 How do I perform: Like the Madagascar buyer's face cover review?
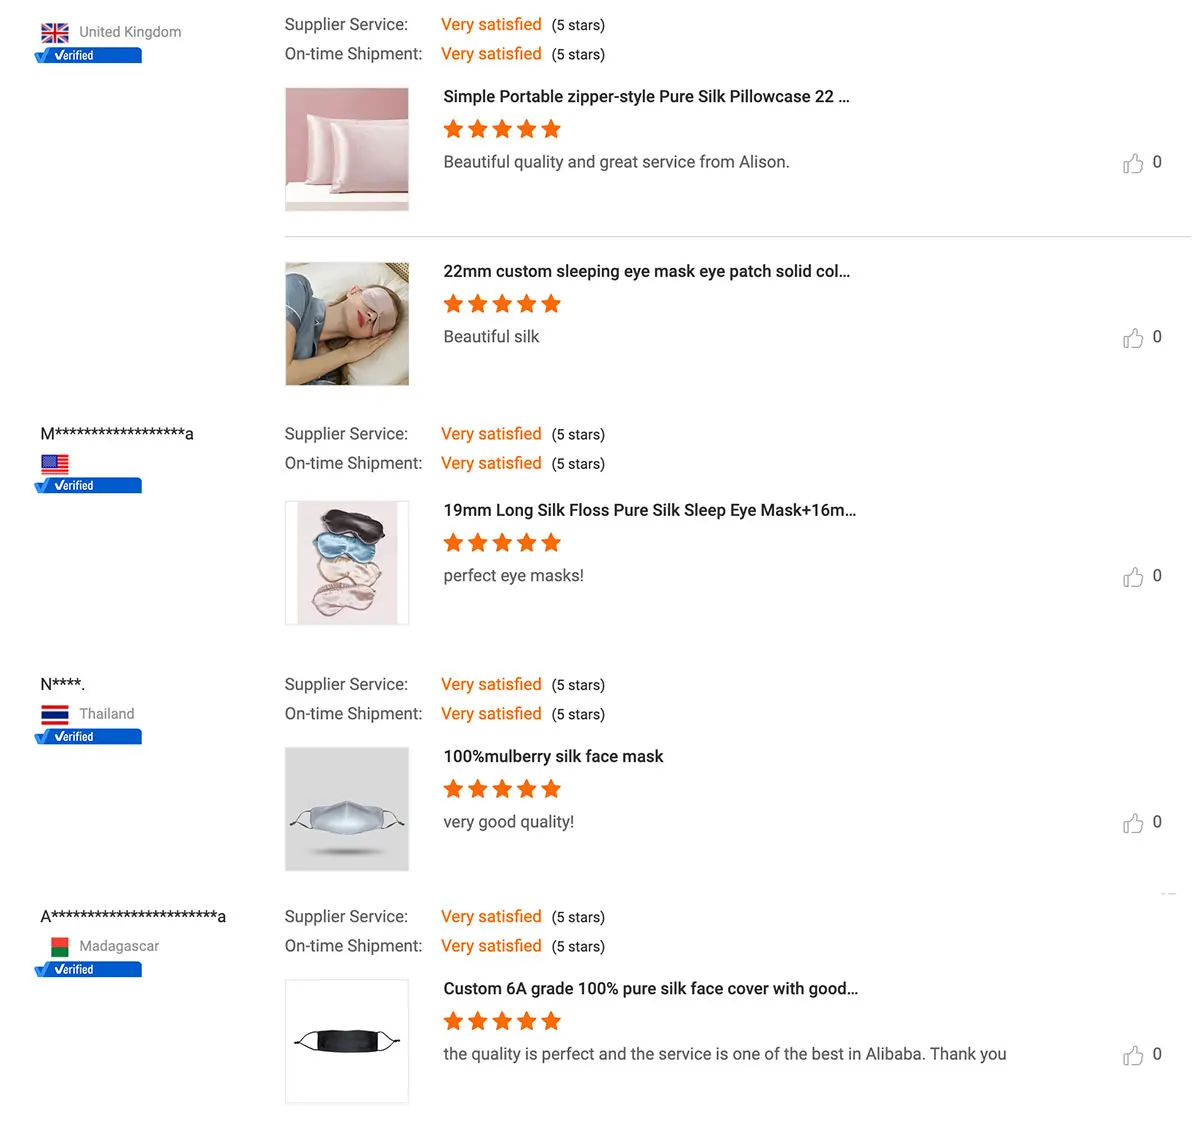1133,1055
